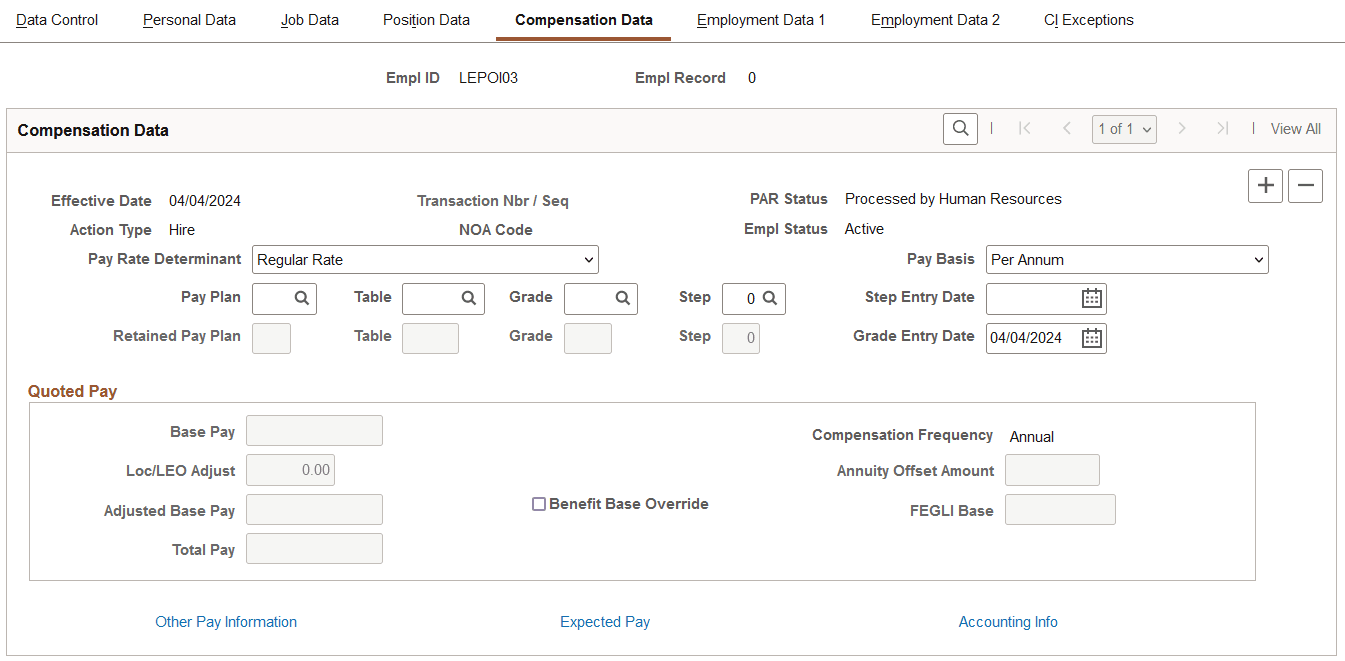Enable the Benefit Base Override checkbox
The height and width of the screenshot is (661, 1345).
[x=539, y=504]
